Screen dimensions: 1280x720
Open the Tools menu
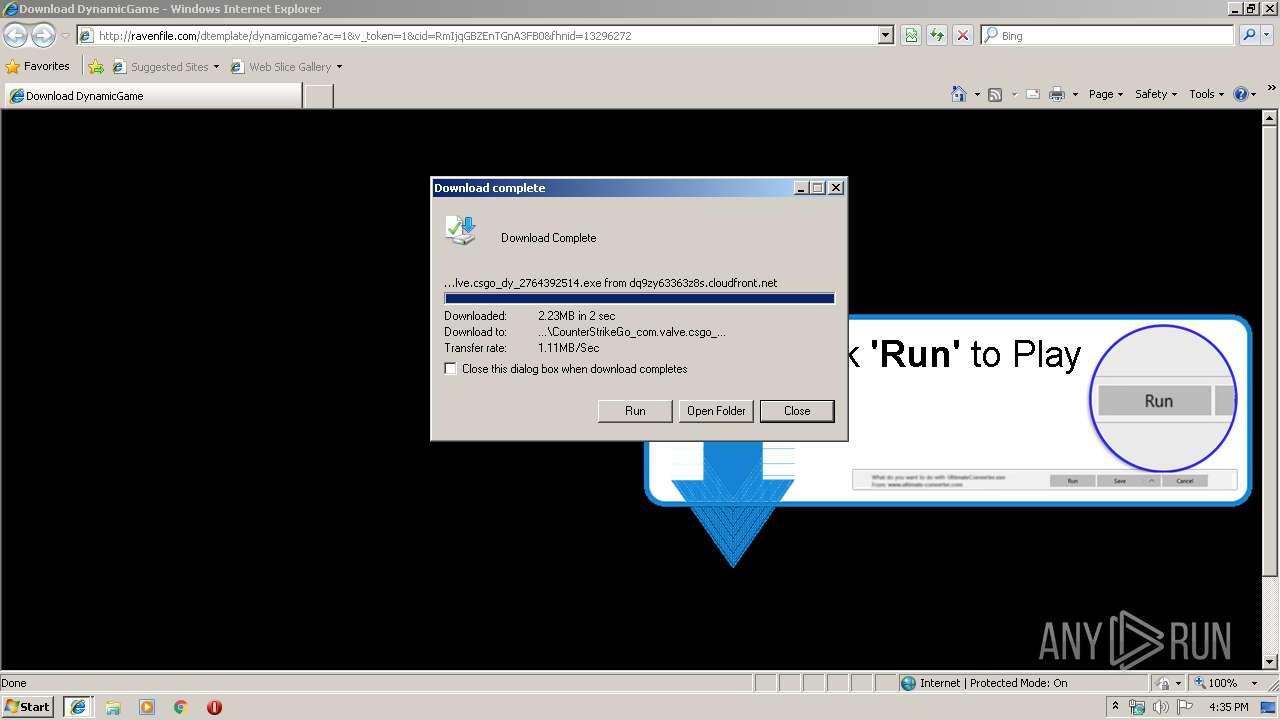(1207, 94)
